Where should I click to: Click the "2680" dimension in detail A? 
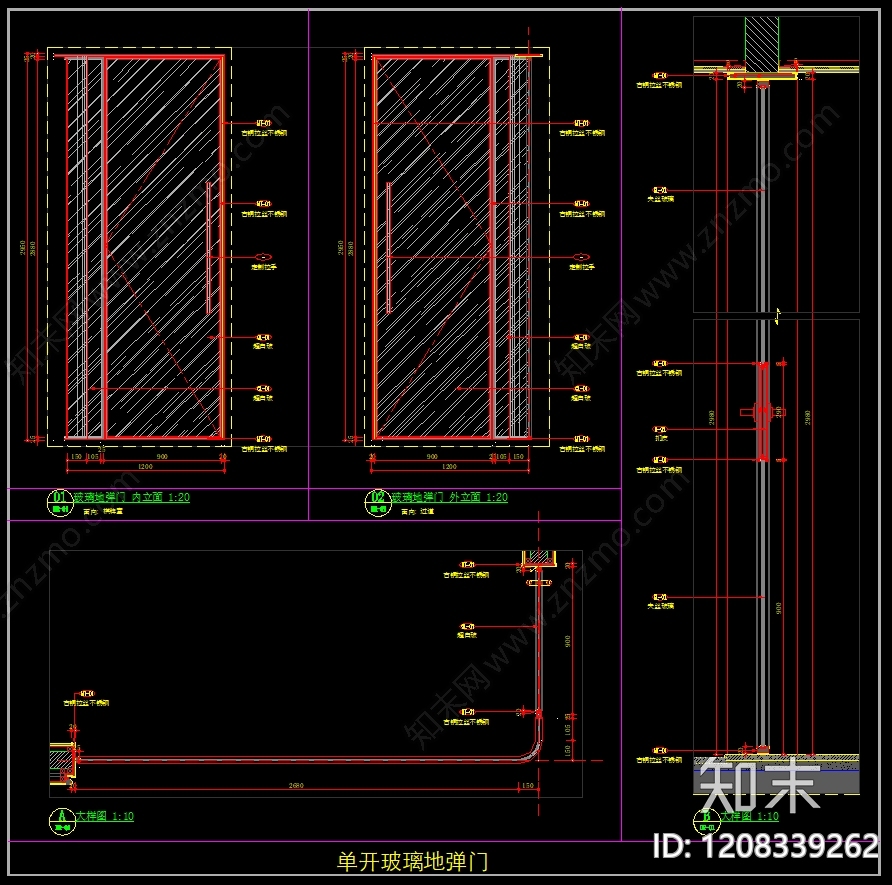(296, 785)
